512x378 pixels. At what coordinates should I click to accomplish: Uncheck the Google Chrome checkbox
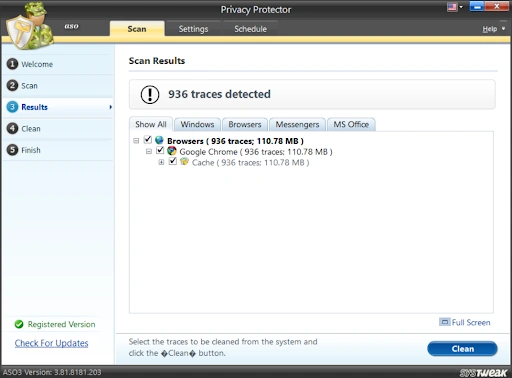click(x=160, y=150)
